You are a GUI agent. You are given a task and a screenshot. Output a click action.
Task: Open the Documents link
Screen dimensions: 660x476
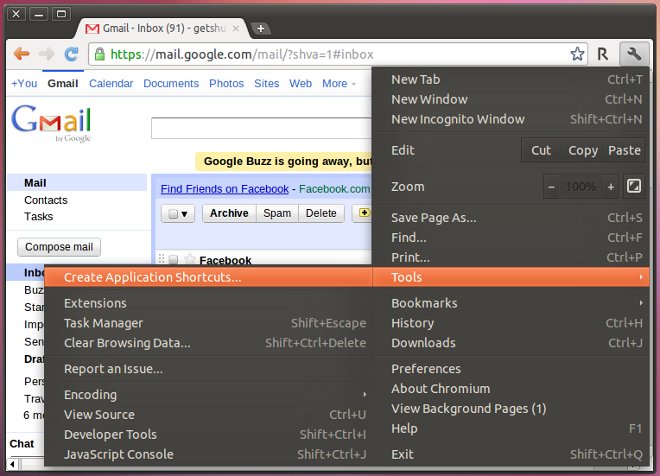point(171,83)
